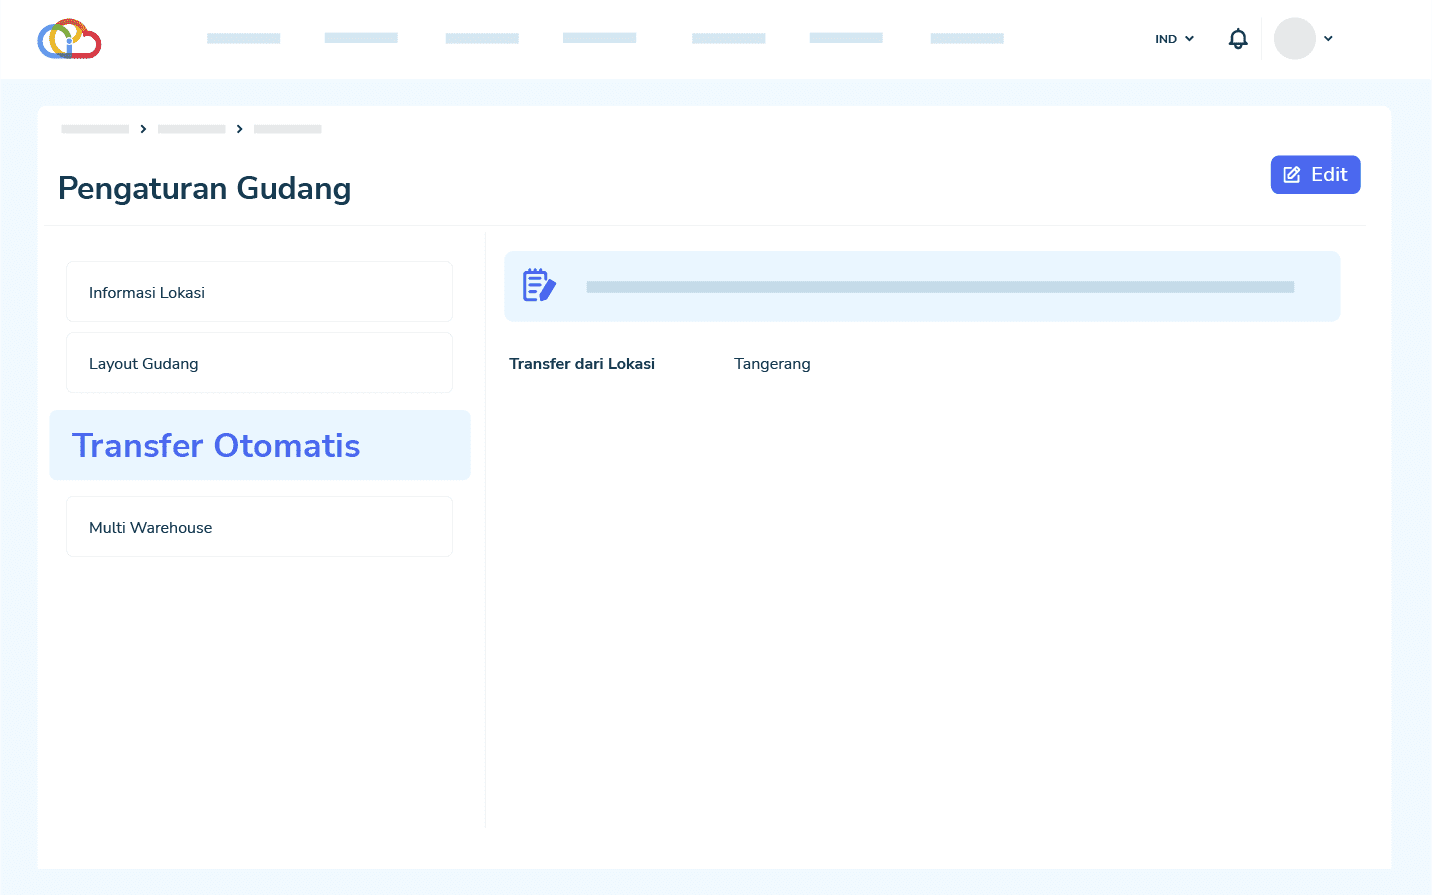Open the notifications bell

1238,39
